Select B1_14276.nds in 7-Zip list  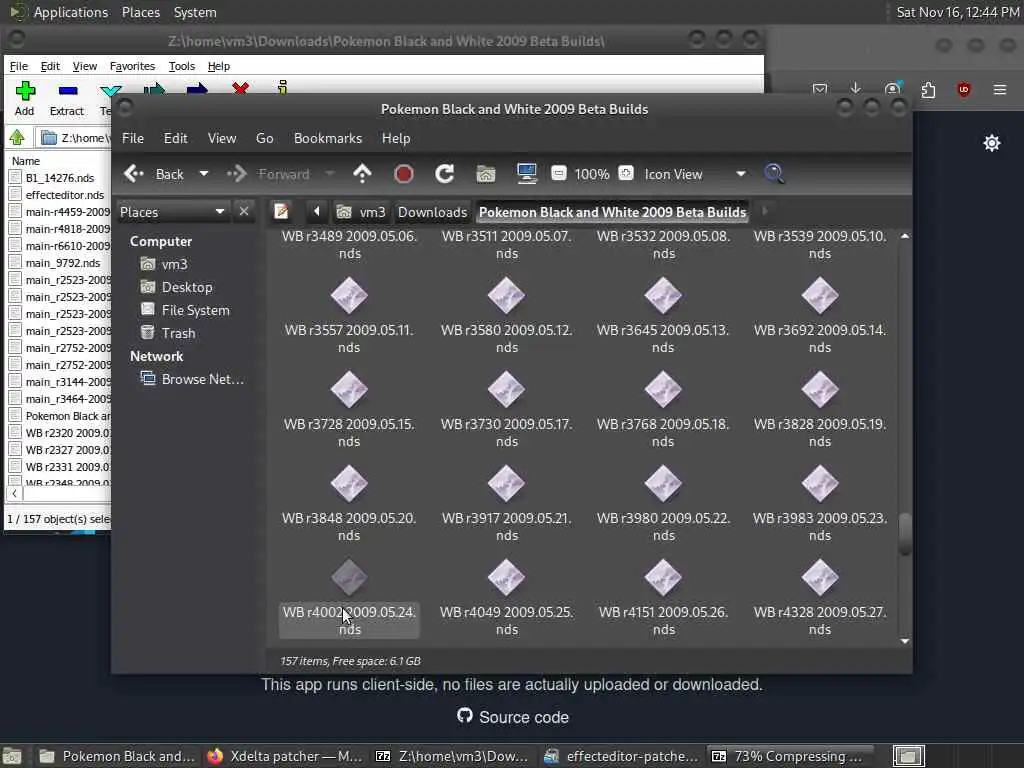coord(59,178)
